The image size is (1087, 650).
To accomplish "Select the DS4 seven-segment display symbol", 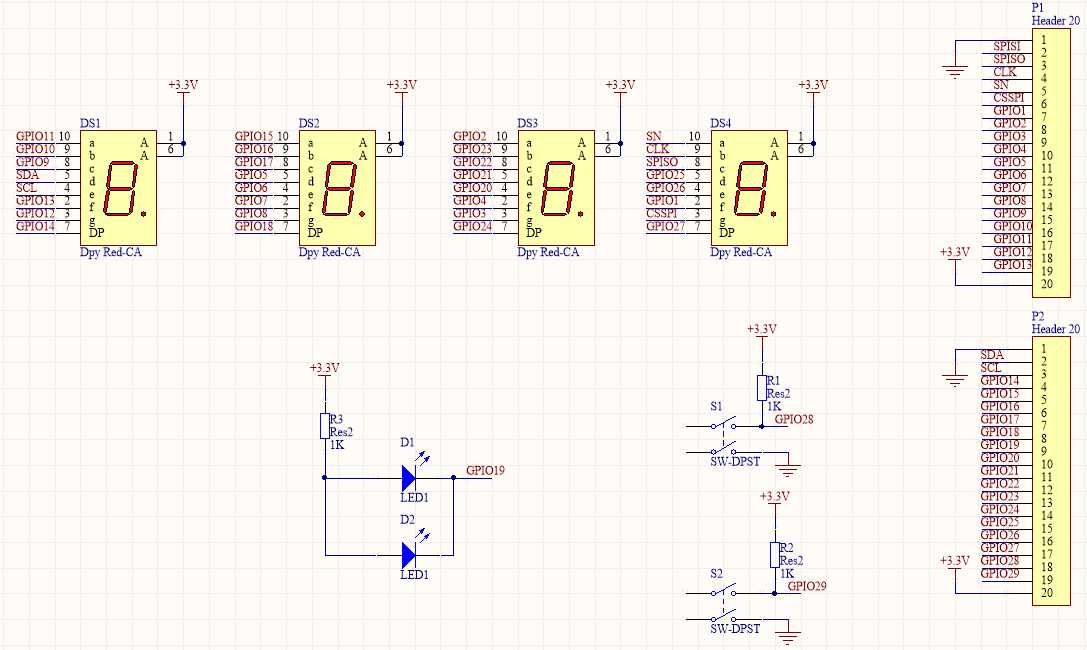I will (x=749, y=187).
